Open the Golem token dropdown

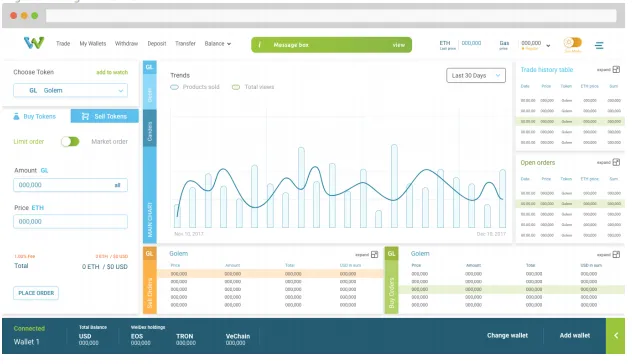pyautogui.click(x=71, y=90)
